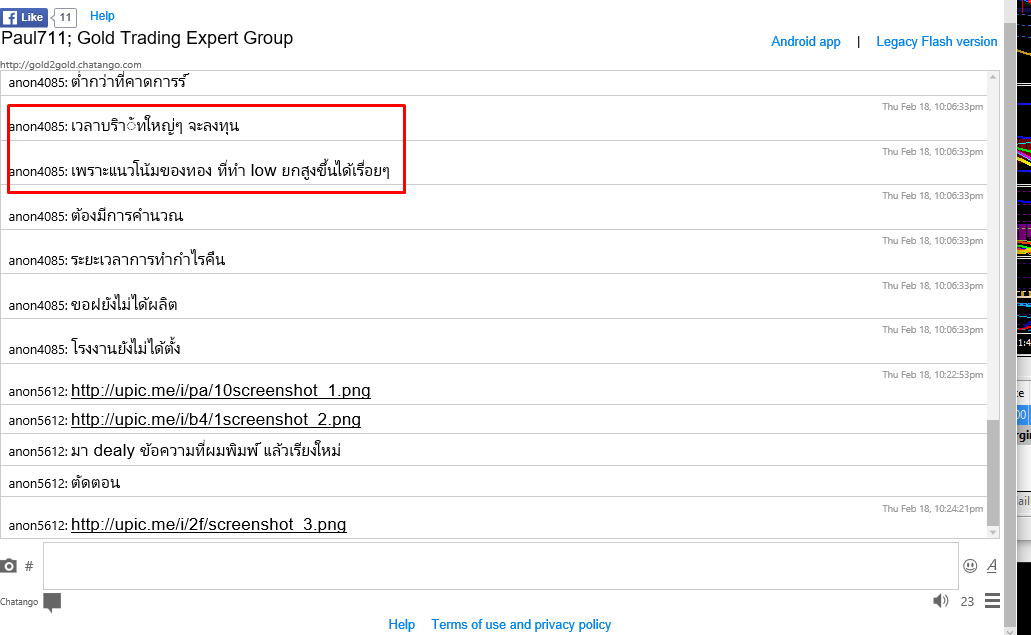The width and height of the screenshot is (1031, 635).
Task: Click the bottom Help link
Action: pyautogui.click(x=402, y=624)
